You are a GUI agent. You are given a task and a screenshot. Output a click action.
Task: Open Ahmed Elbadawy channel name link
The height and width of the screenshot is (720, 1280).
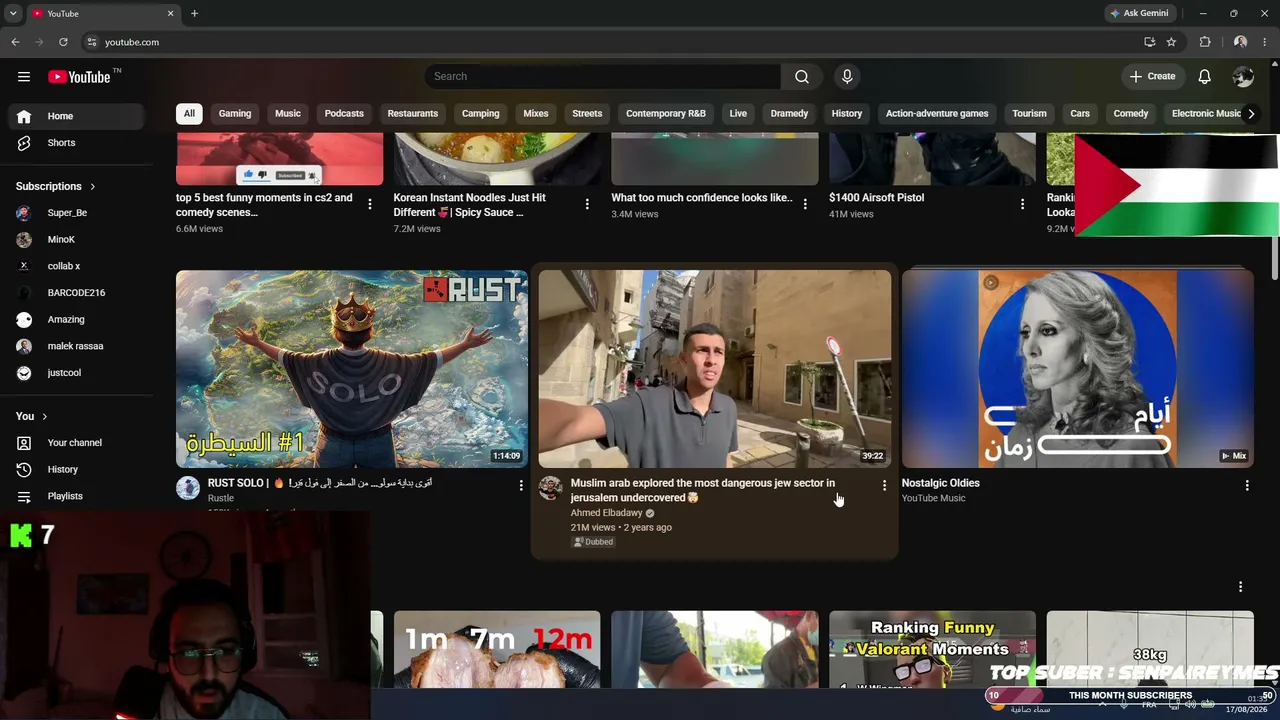click(607, 513)
